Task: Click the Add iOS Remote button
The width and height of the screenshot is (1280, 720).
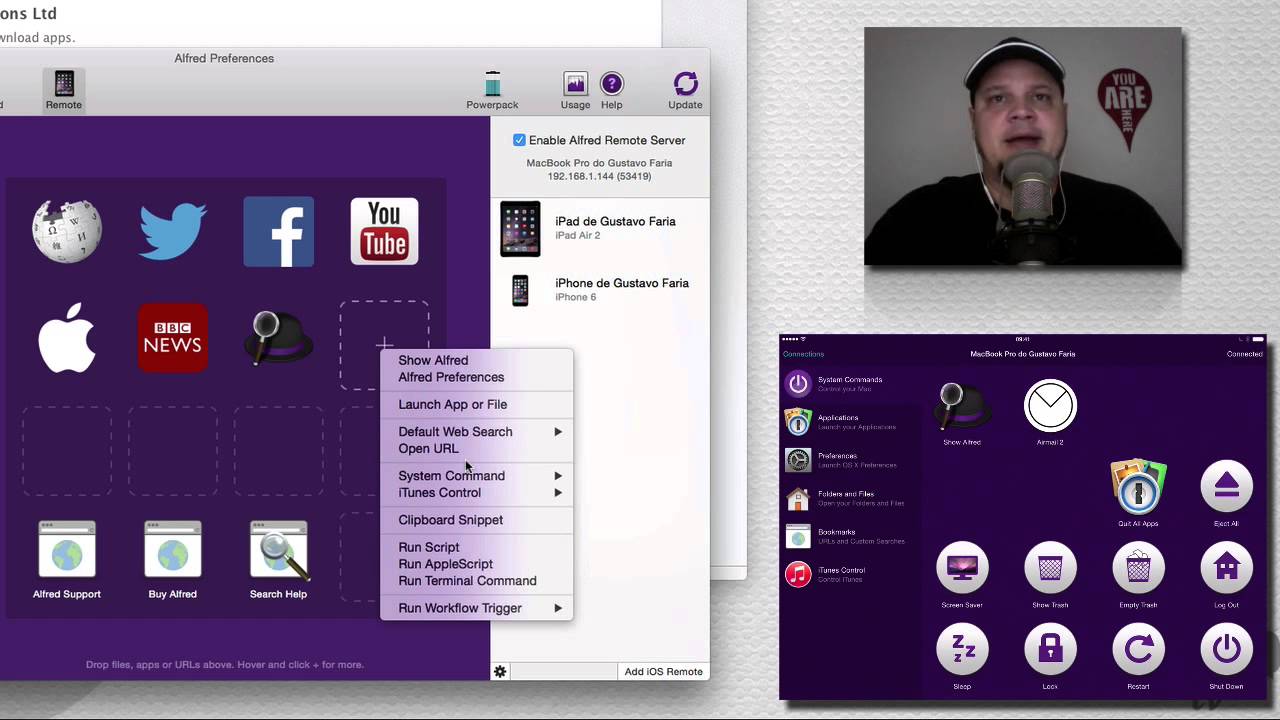Action: [x=663, y=672]
